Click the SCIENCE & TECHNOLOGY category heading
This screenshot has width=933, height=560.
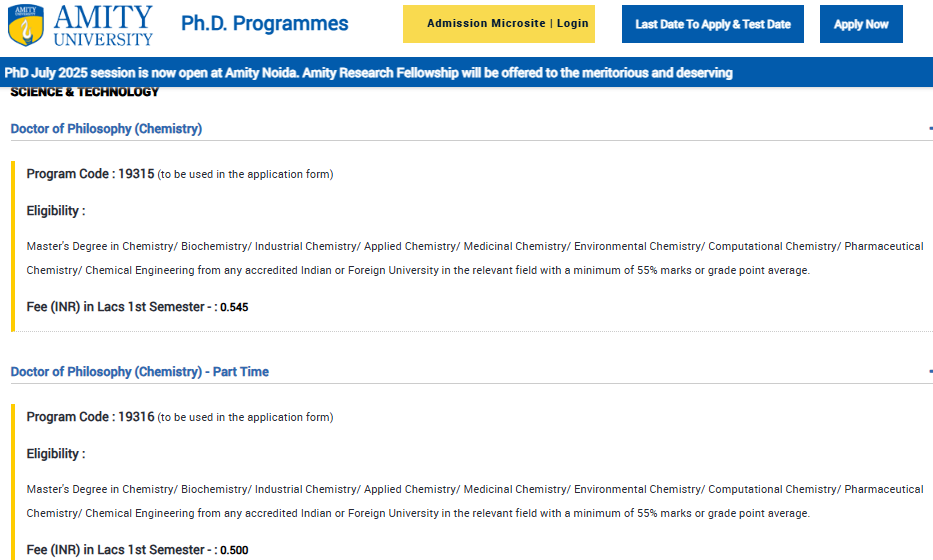pos(85,93)
